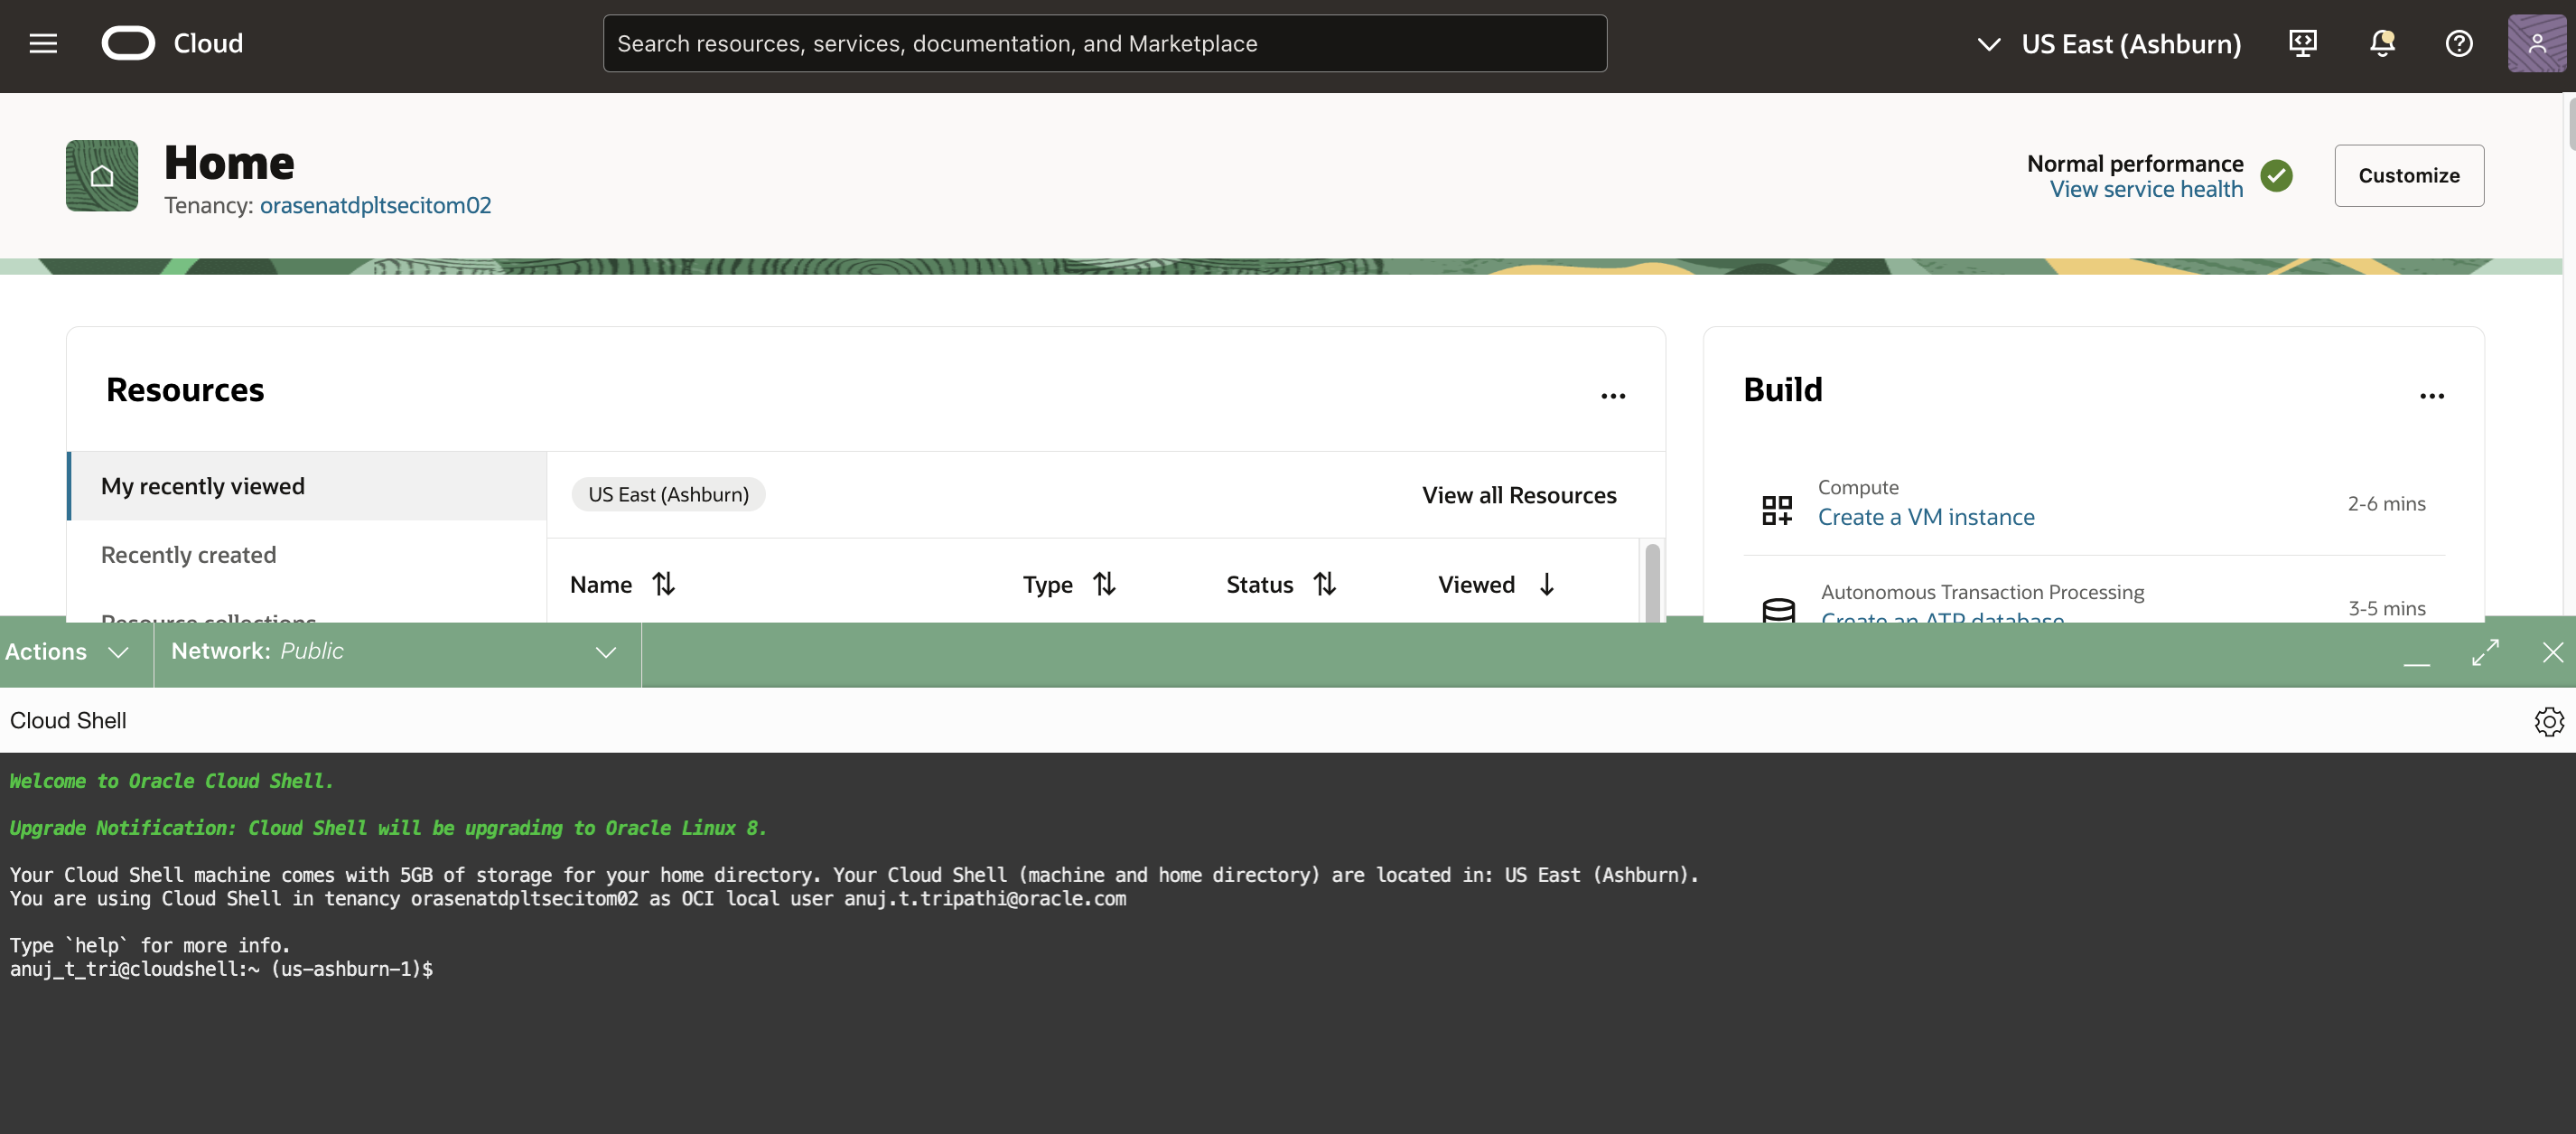Select the Recently created tab
Image resolution: width=2576 pixels, height=1134 pixels.
[188, 555]
